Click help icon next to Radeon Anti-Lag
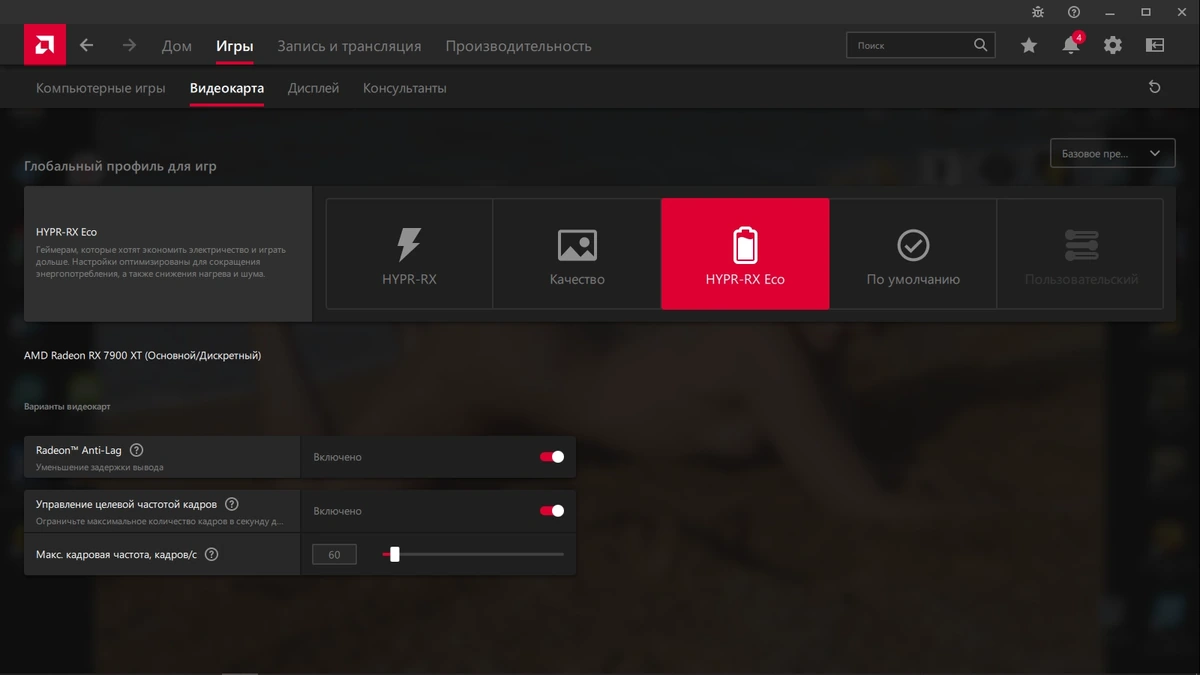The image size is (1200, 675). [x=137, y=450]
